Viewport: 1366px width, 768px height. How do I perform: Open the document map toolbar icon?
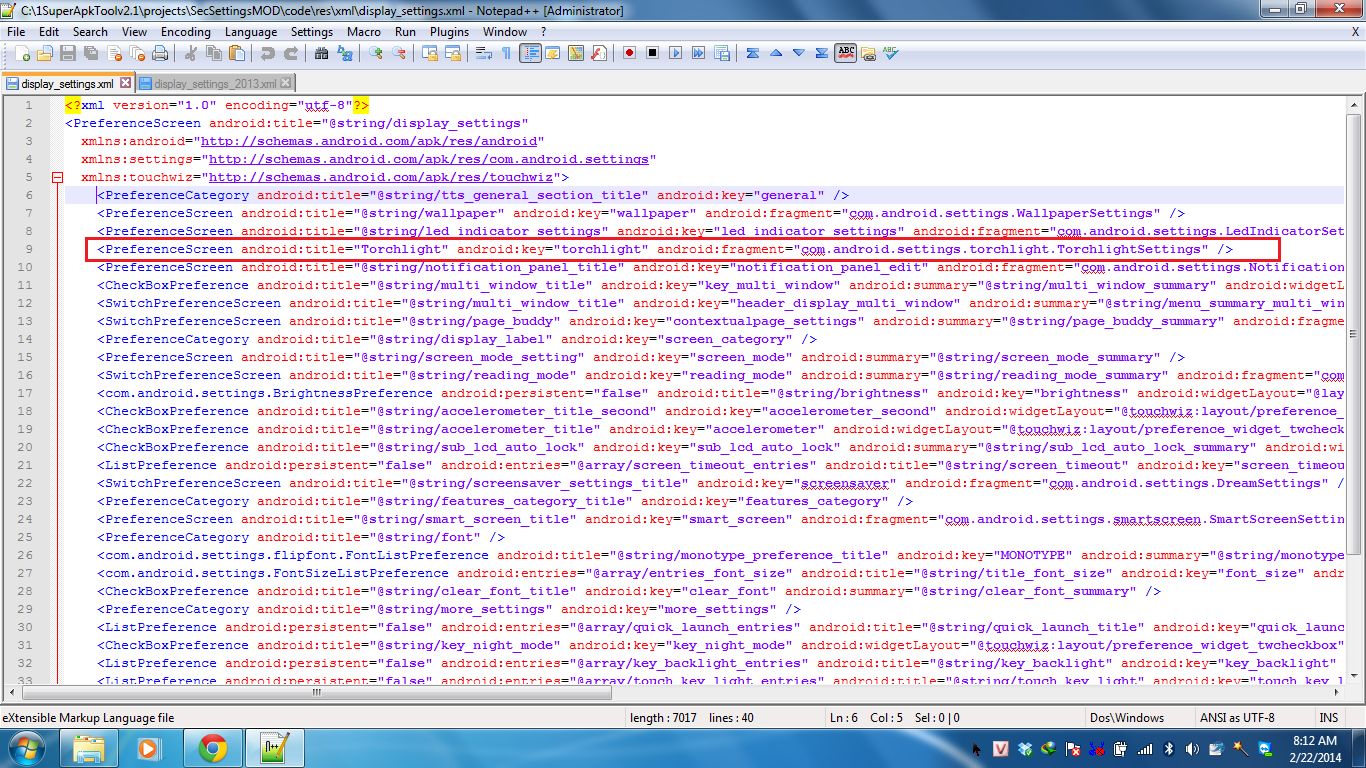pos(575,53)
